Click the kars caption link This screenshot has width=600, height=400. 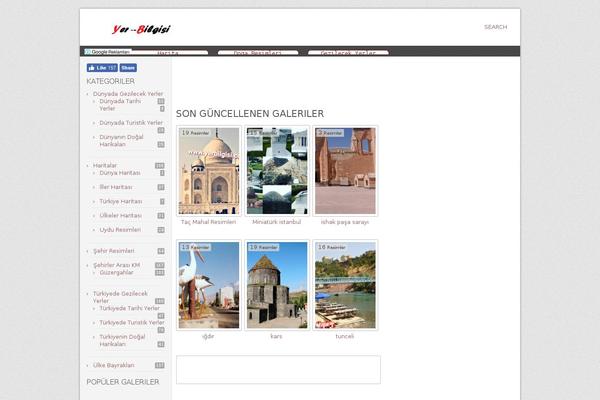(276, 336)
